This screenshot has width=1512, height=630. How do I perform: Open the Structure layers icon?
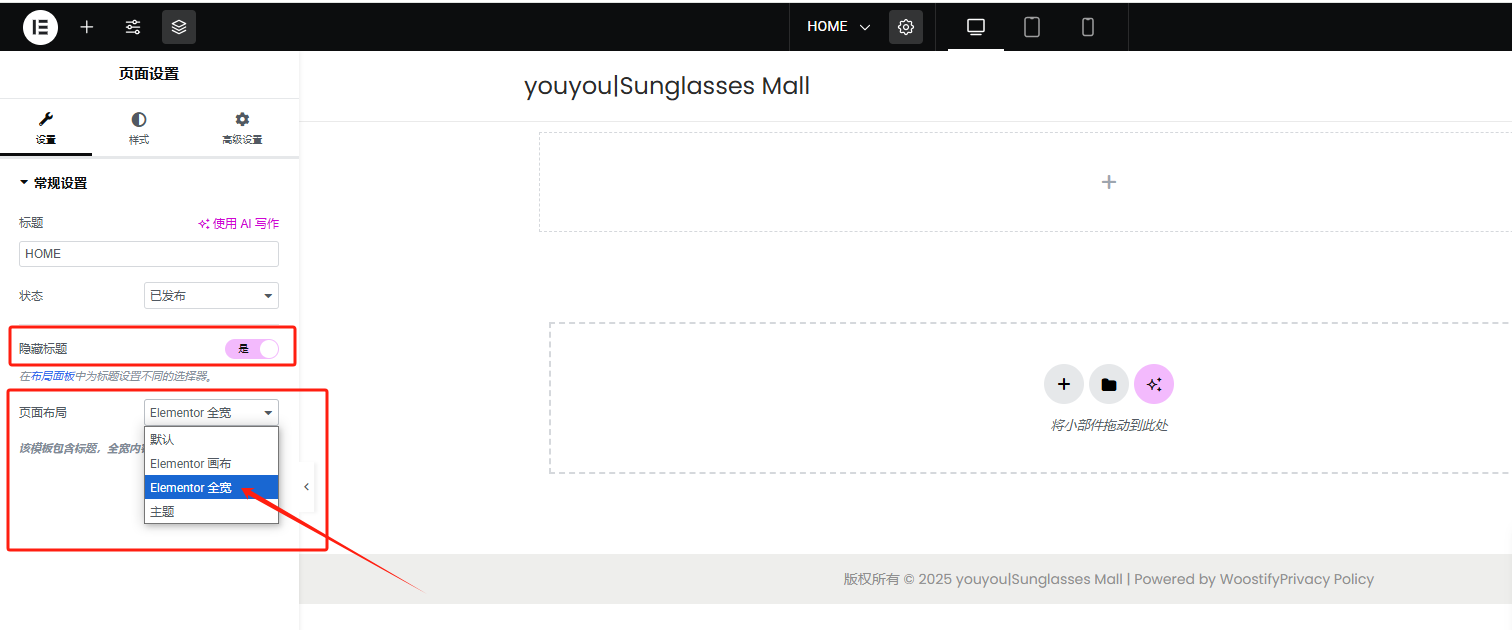(x=179, y=27)
